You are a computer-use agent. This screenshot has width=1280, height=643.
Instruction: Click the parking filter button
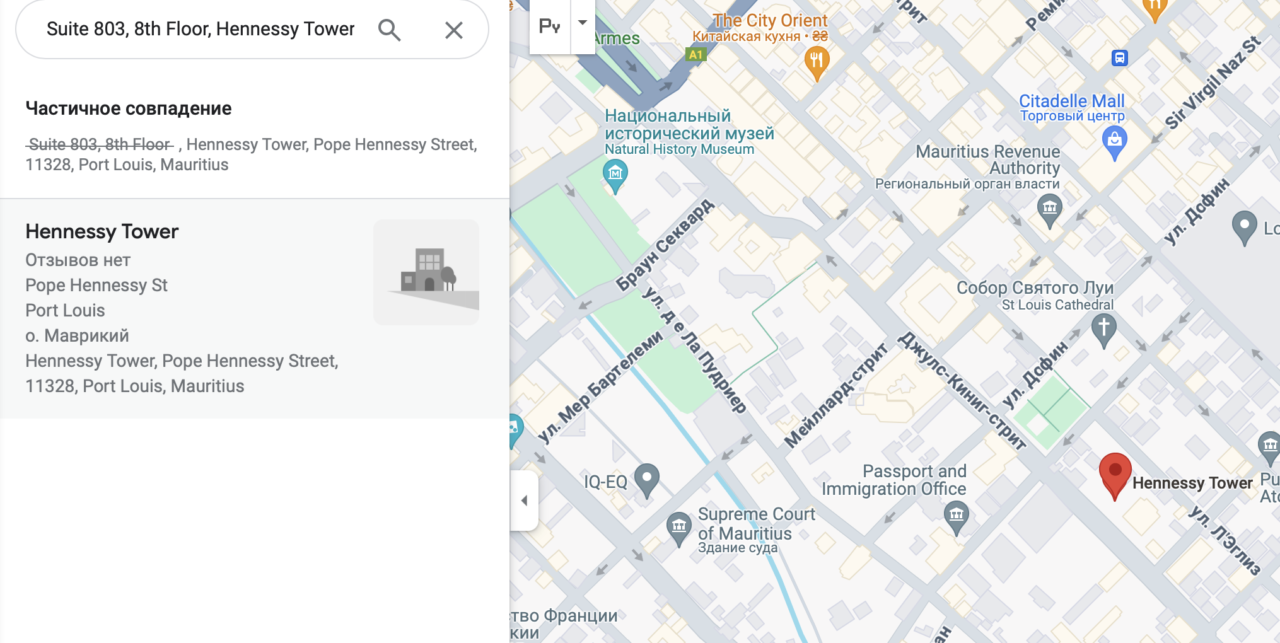[x=550, y=26]
